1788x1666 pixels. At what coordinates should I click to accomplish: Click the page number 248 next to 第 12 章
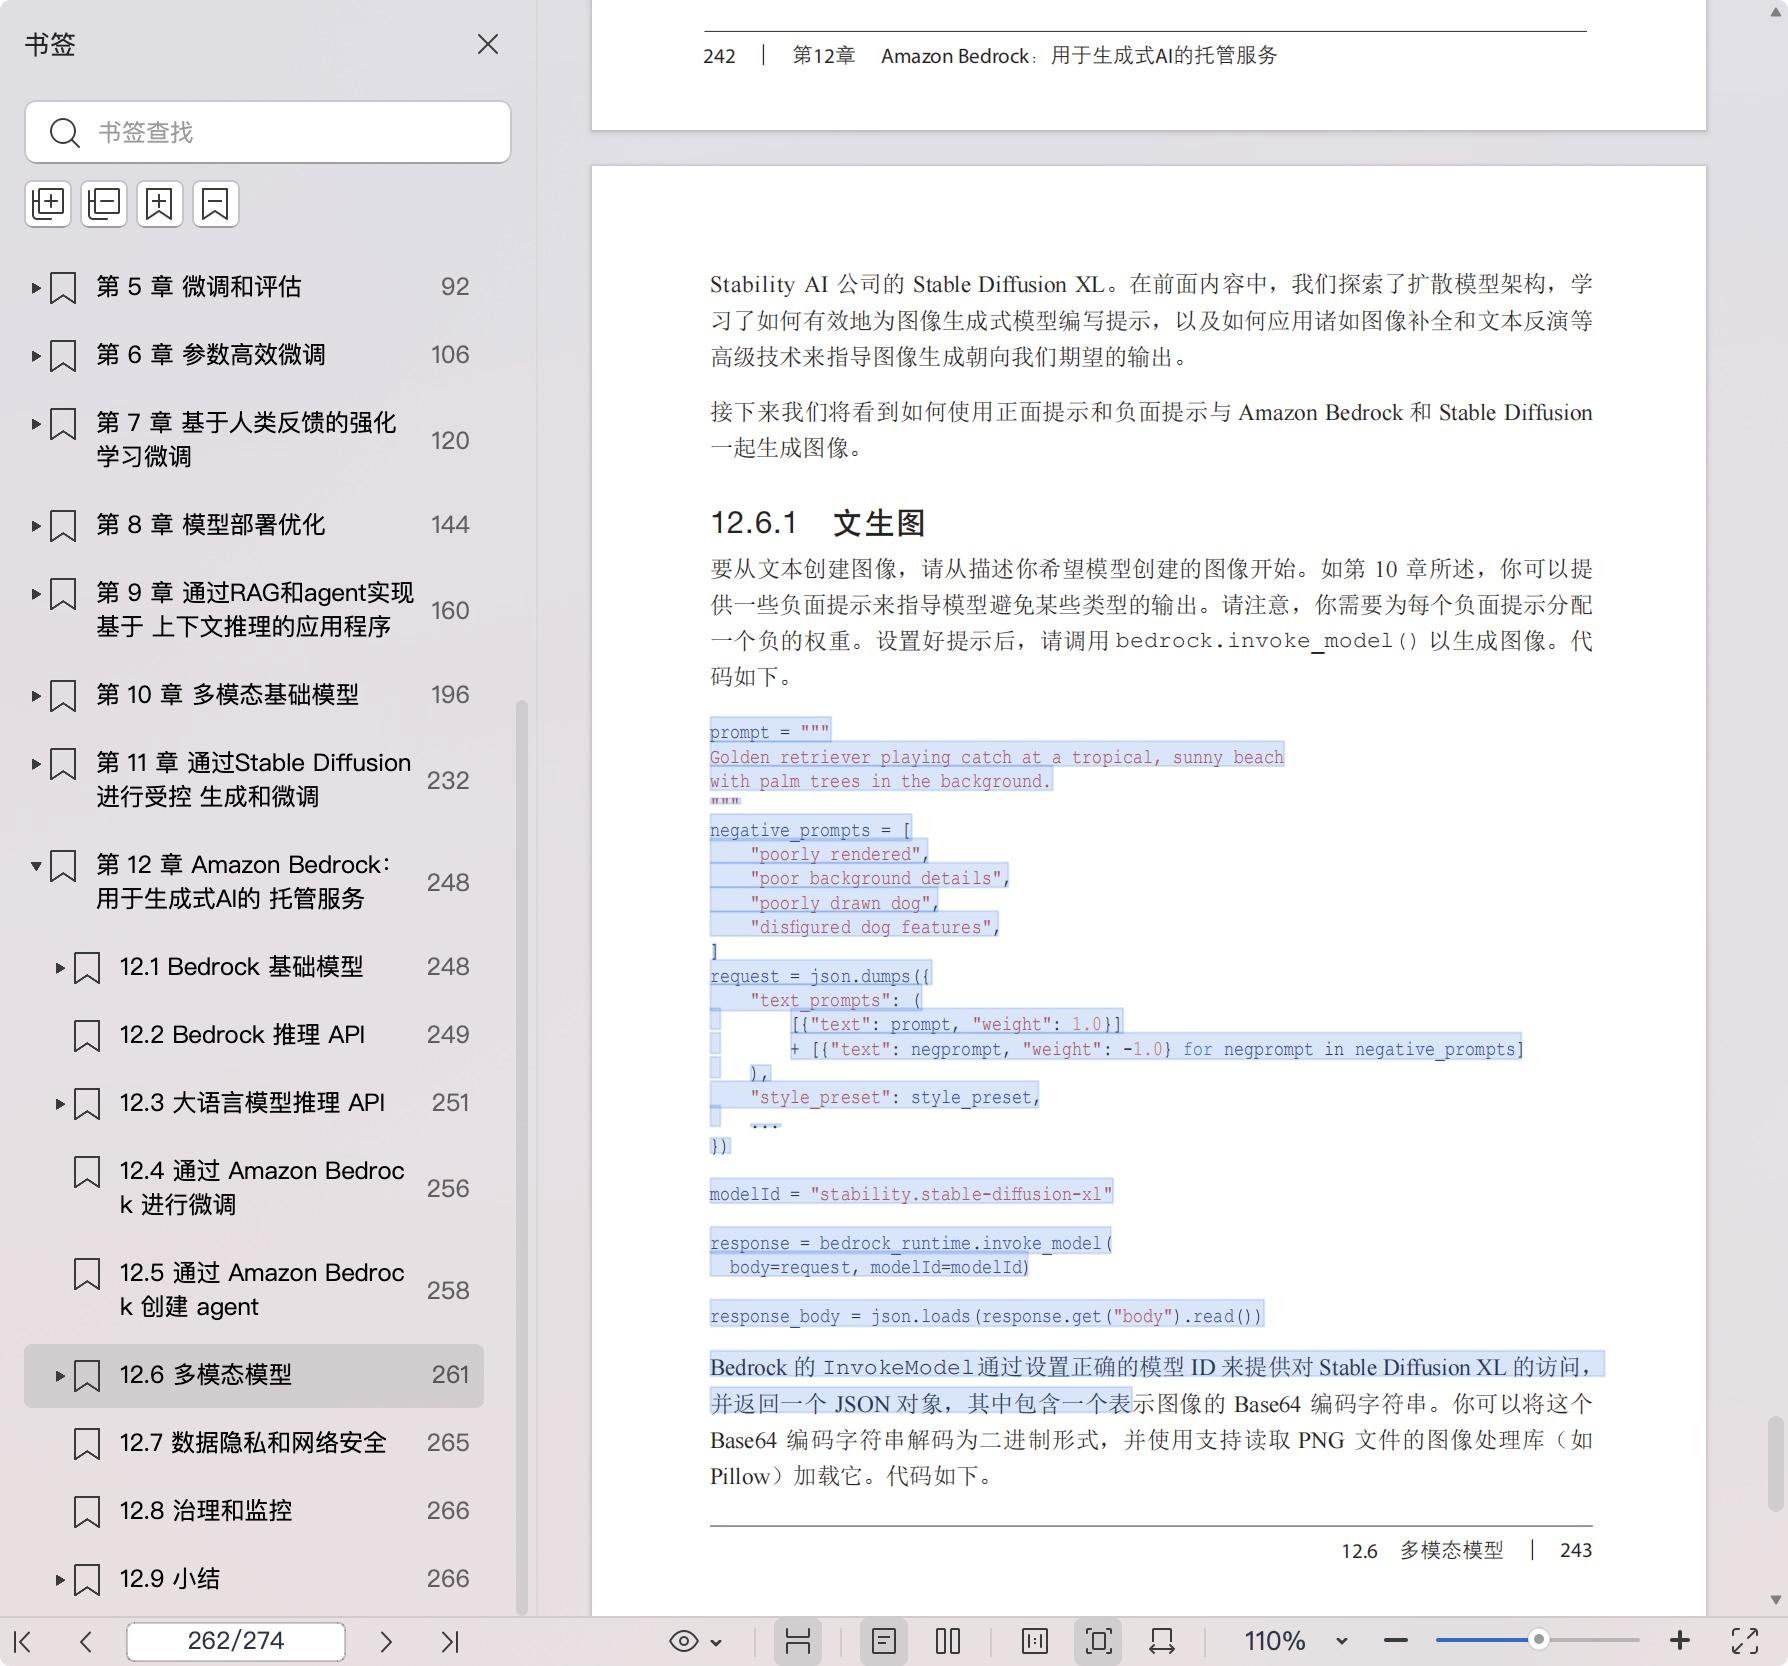tap(448, 883)
